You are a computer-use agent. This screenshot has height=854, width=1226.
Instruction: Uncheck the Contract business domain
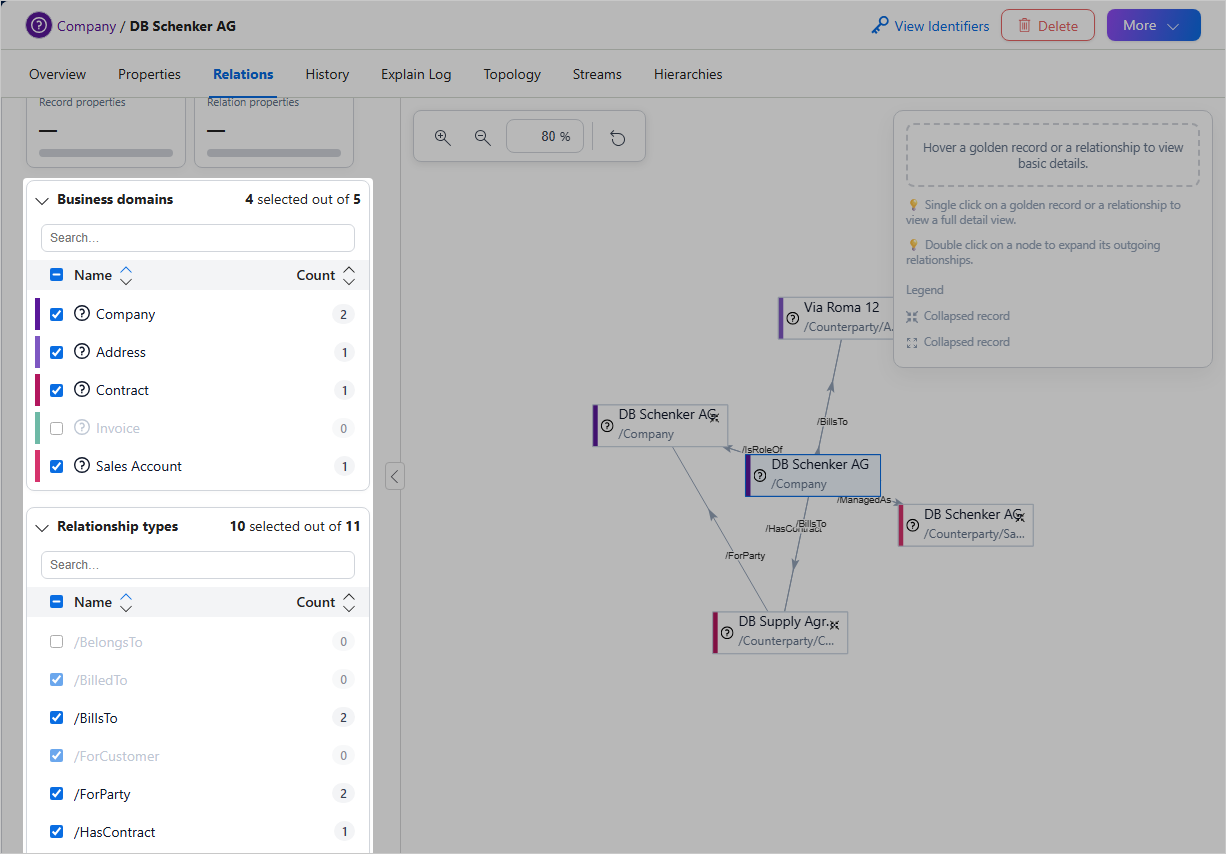coord(57,390)
